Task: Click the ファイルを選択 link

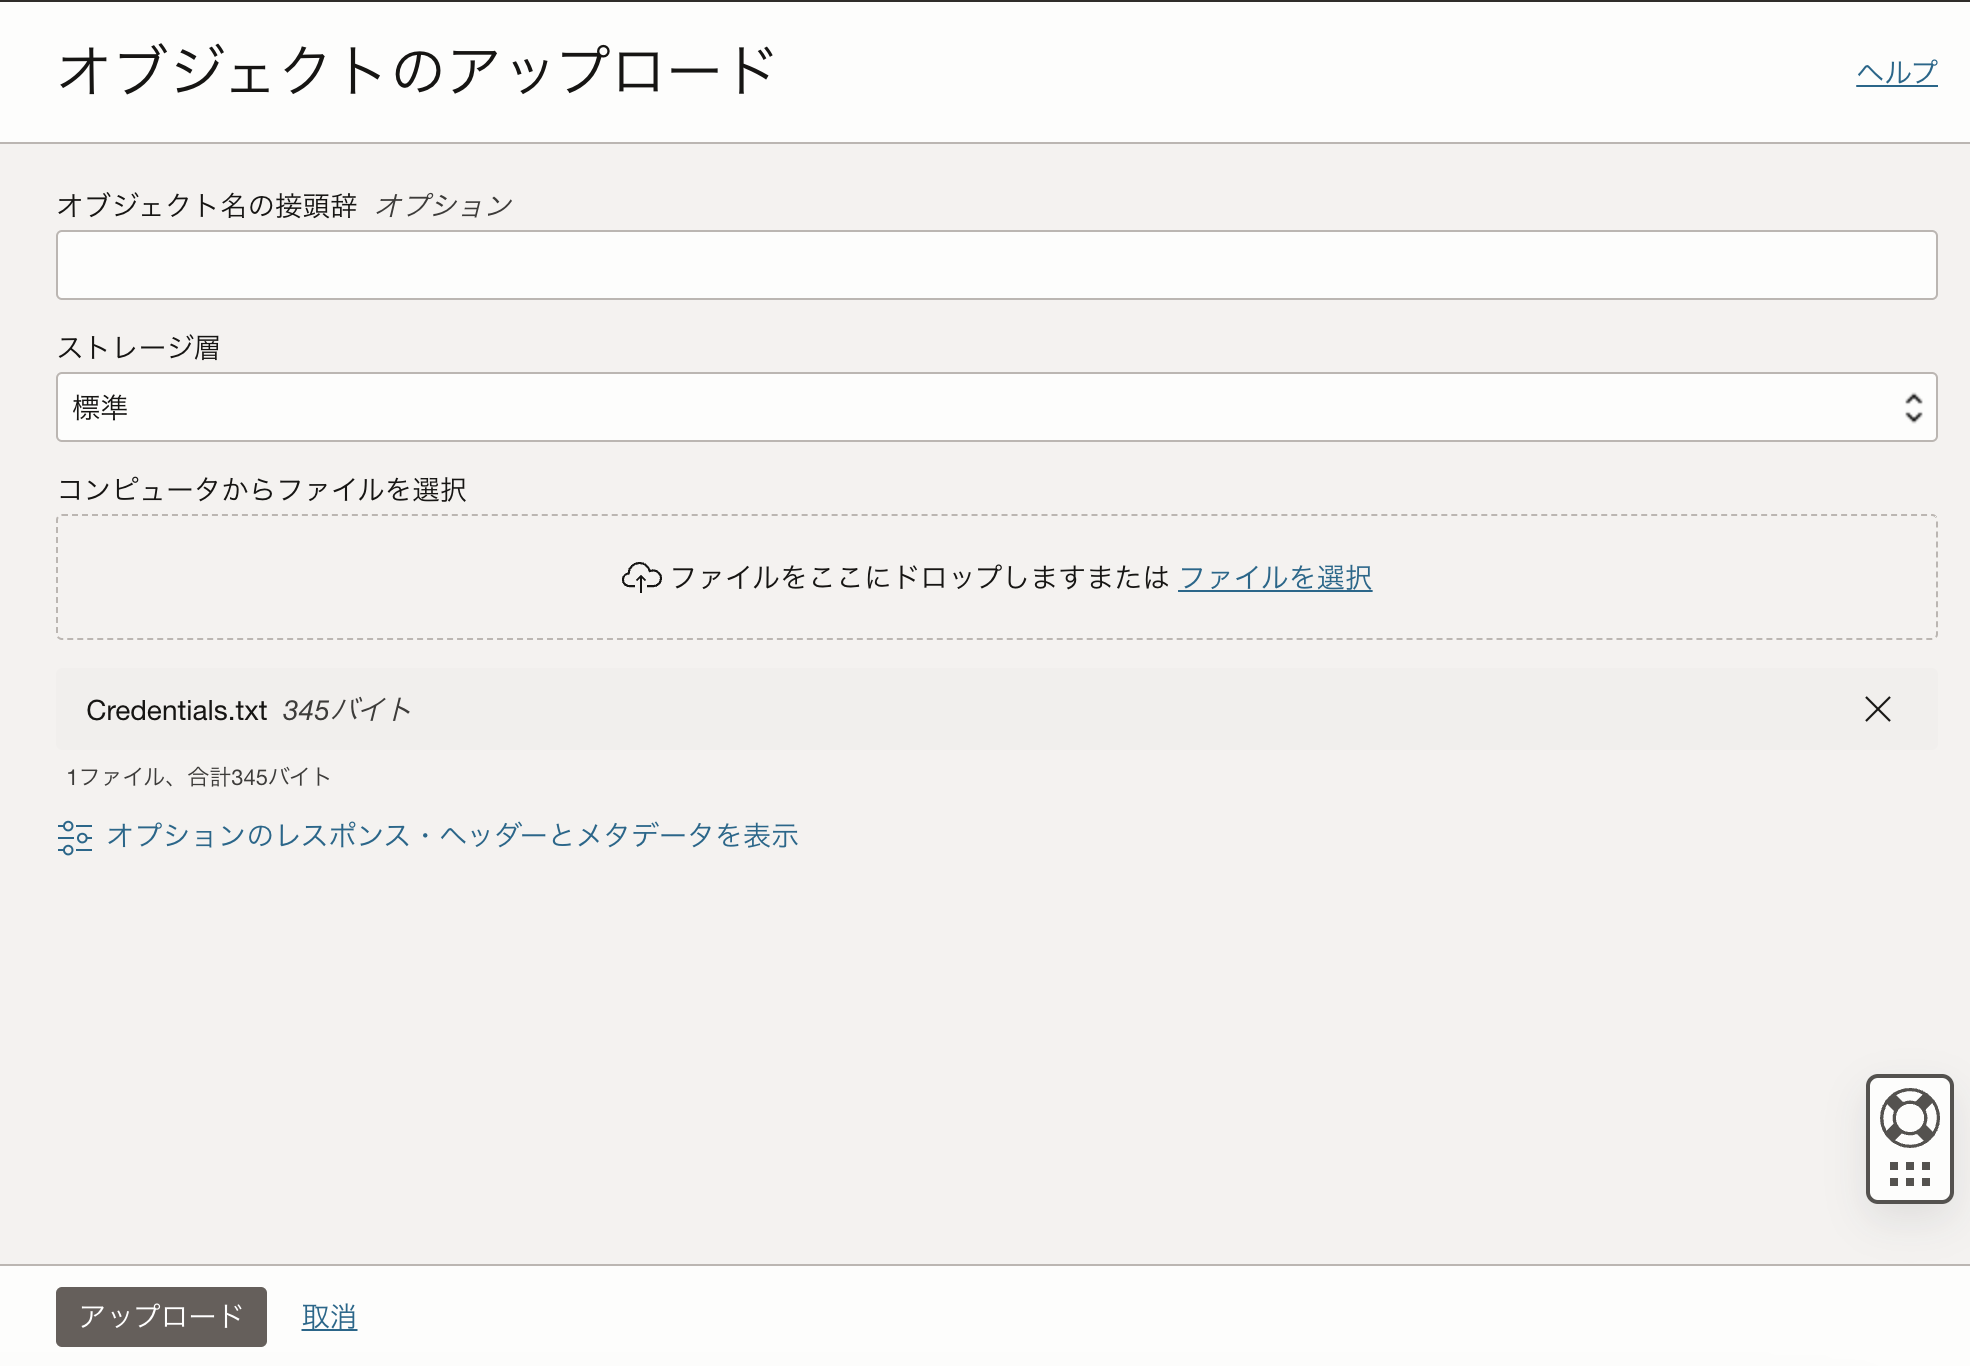Action: point(1274,577)
